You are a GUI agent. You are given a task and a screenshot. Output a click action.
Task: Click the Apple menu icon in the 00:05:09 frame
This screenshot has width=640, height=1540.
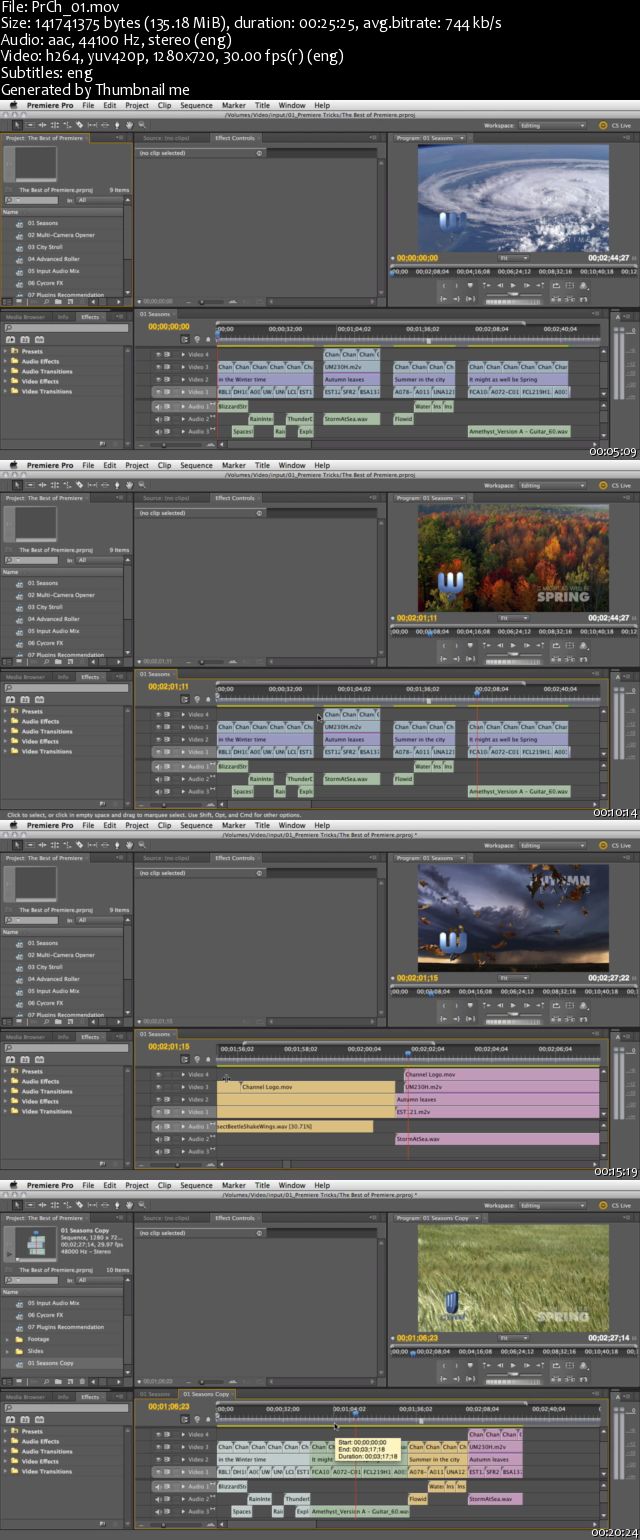14,105
